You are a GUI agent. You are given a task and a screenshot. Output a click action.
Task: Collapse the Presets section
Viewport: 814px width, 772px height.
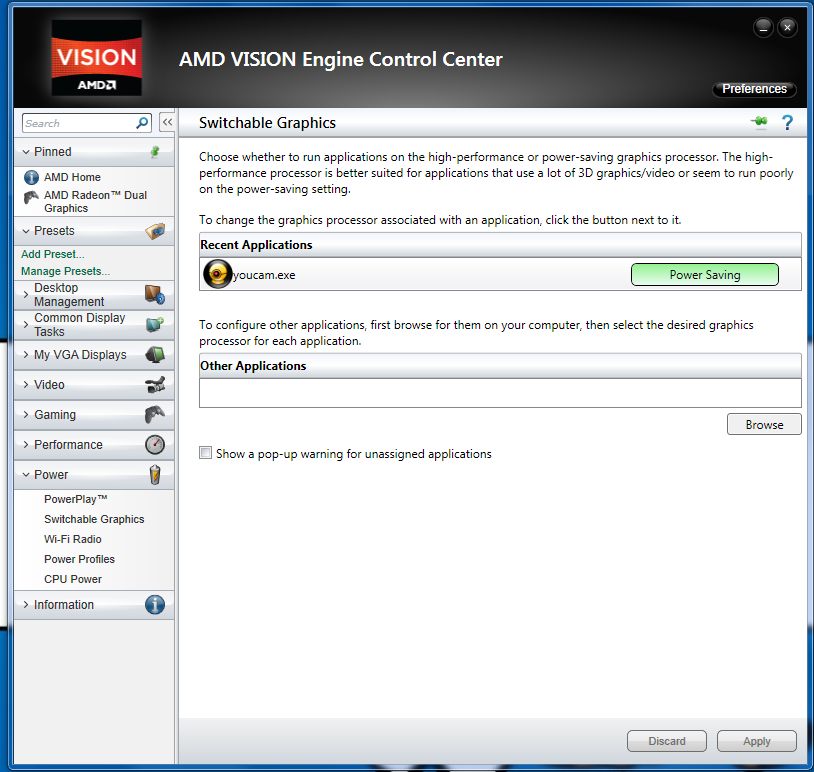click(x=26, y=231)
